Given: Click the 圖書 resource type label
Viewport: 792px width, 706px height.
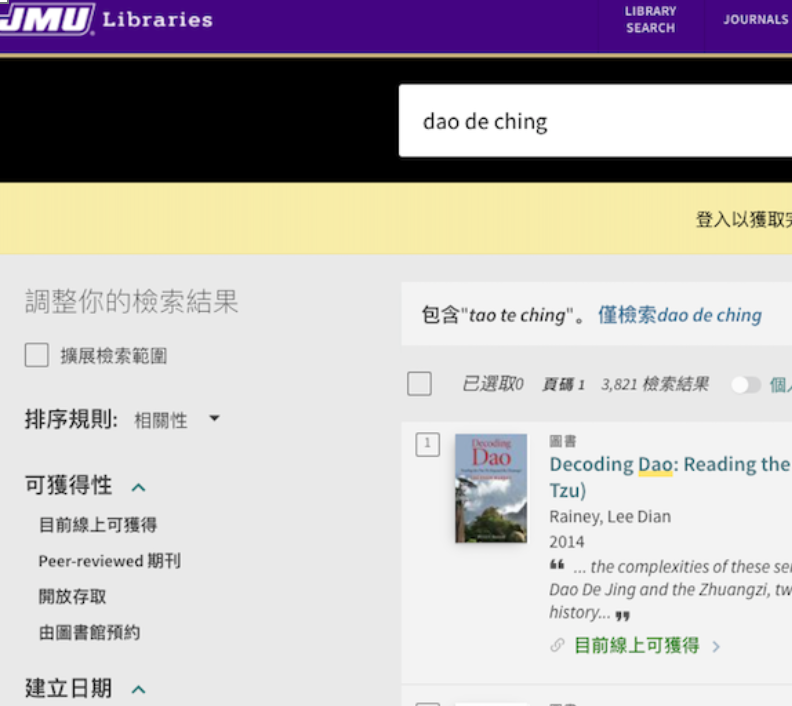Looking at the screenshot, I should click(x=563, y=441).
